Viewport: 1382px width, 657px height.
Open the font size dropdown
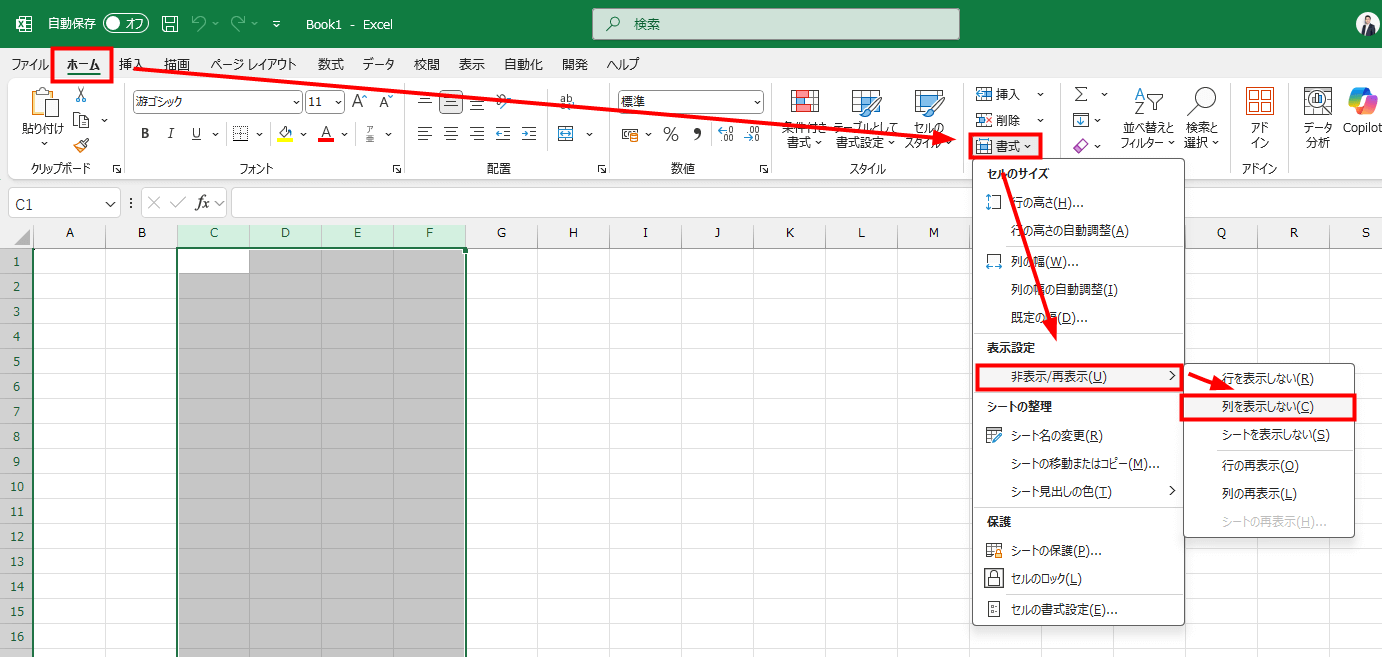pos(338,102)
